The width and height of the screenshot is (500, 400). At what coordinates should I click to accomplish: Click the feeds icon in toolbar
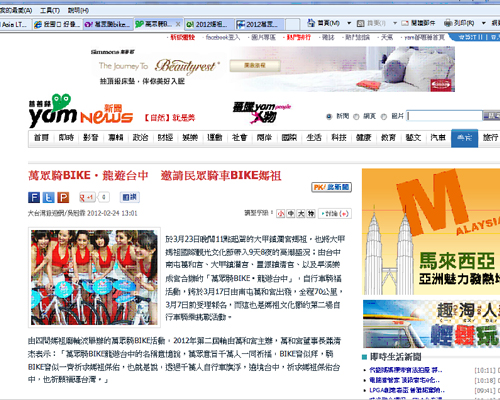pyautogui.click(x=360, y=23)
